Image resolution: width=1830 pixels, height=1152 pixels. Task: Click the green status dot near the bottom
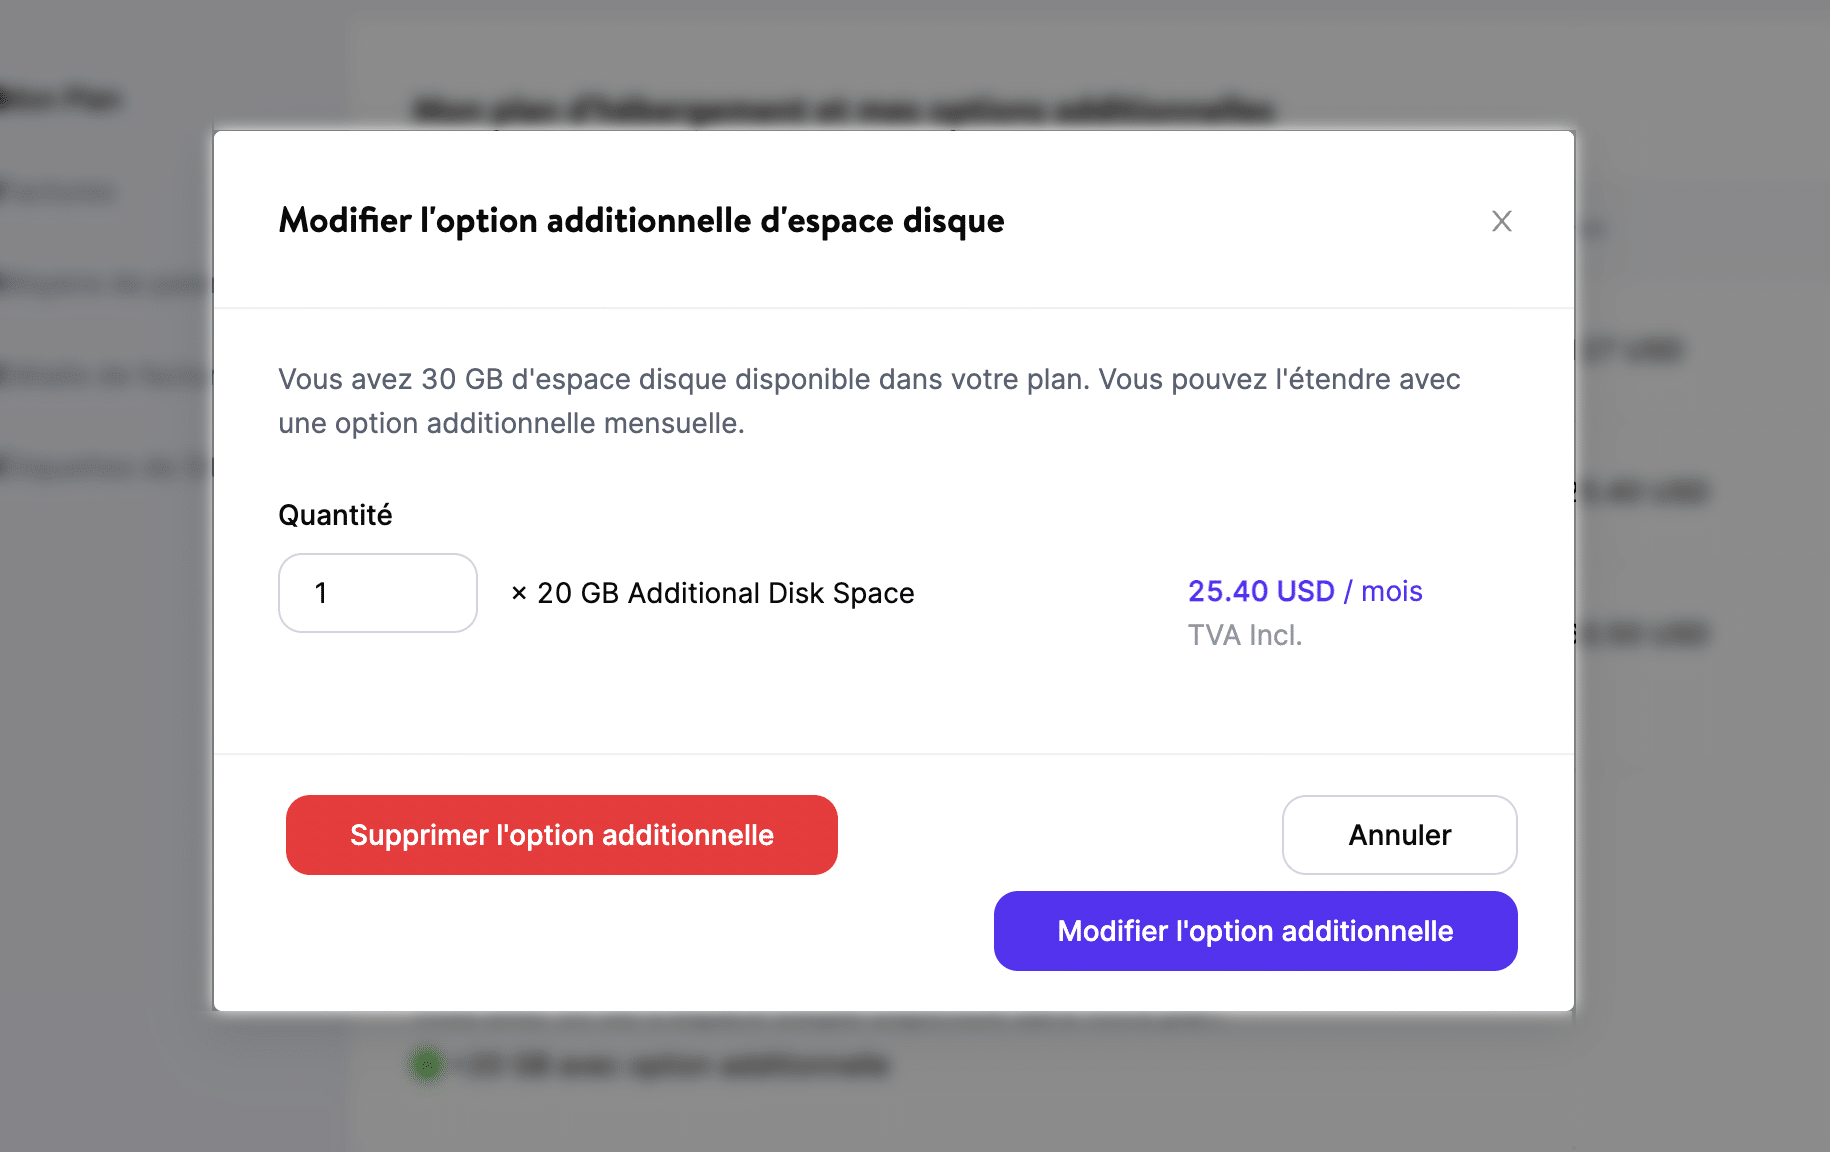pos(427,1065)
